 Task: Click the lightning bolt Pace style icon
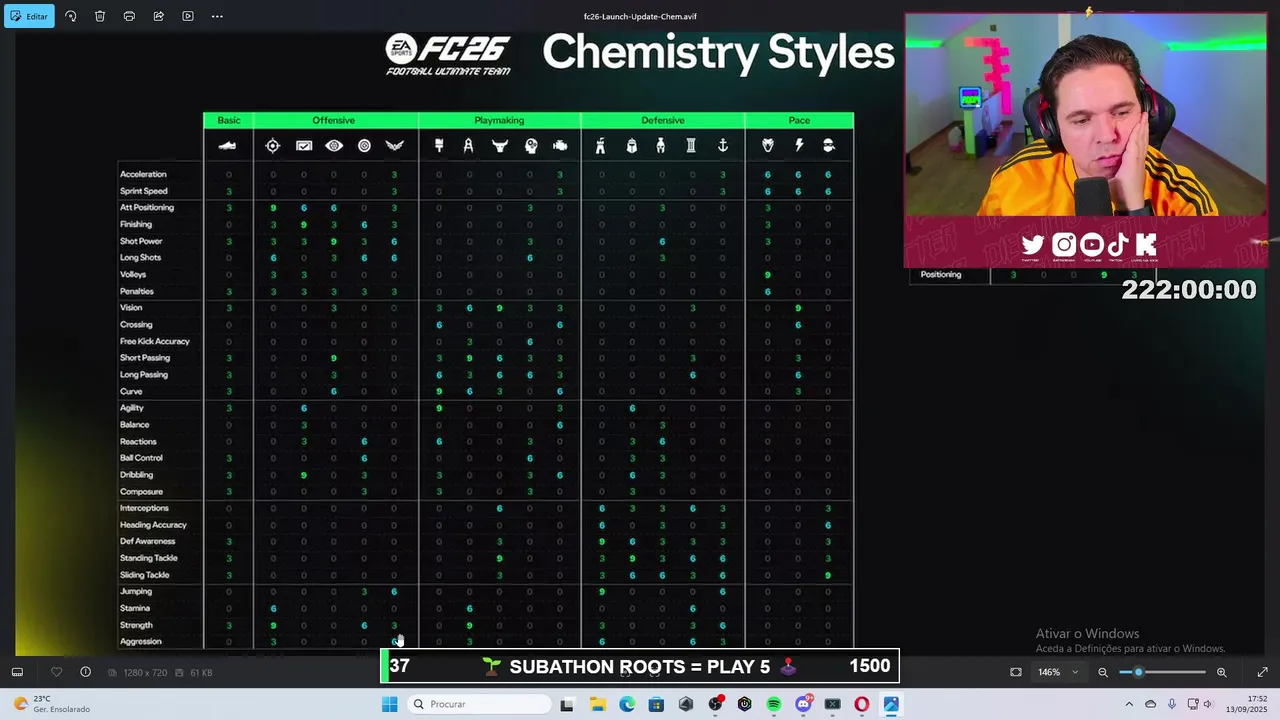798,146
